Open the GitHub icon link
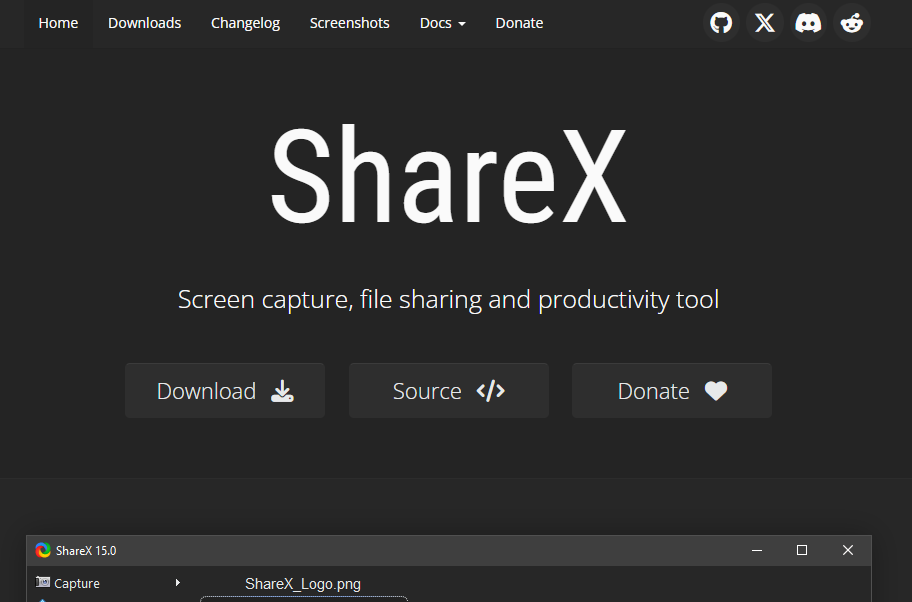Viewport: 912px width, 602px height. coord(721,23)
